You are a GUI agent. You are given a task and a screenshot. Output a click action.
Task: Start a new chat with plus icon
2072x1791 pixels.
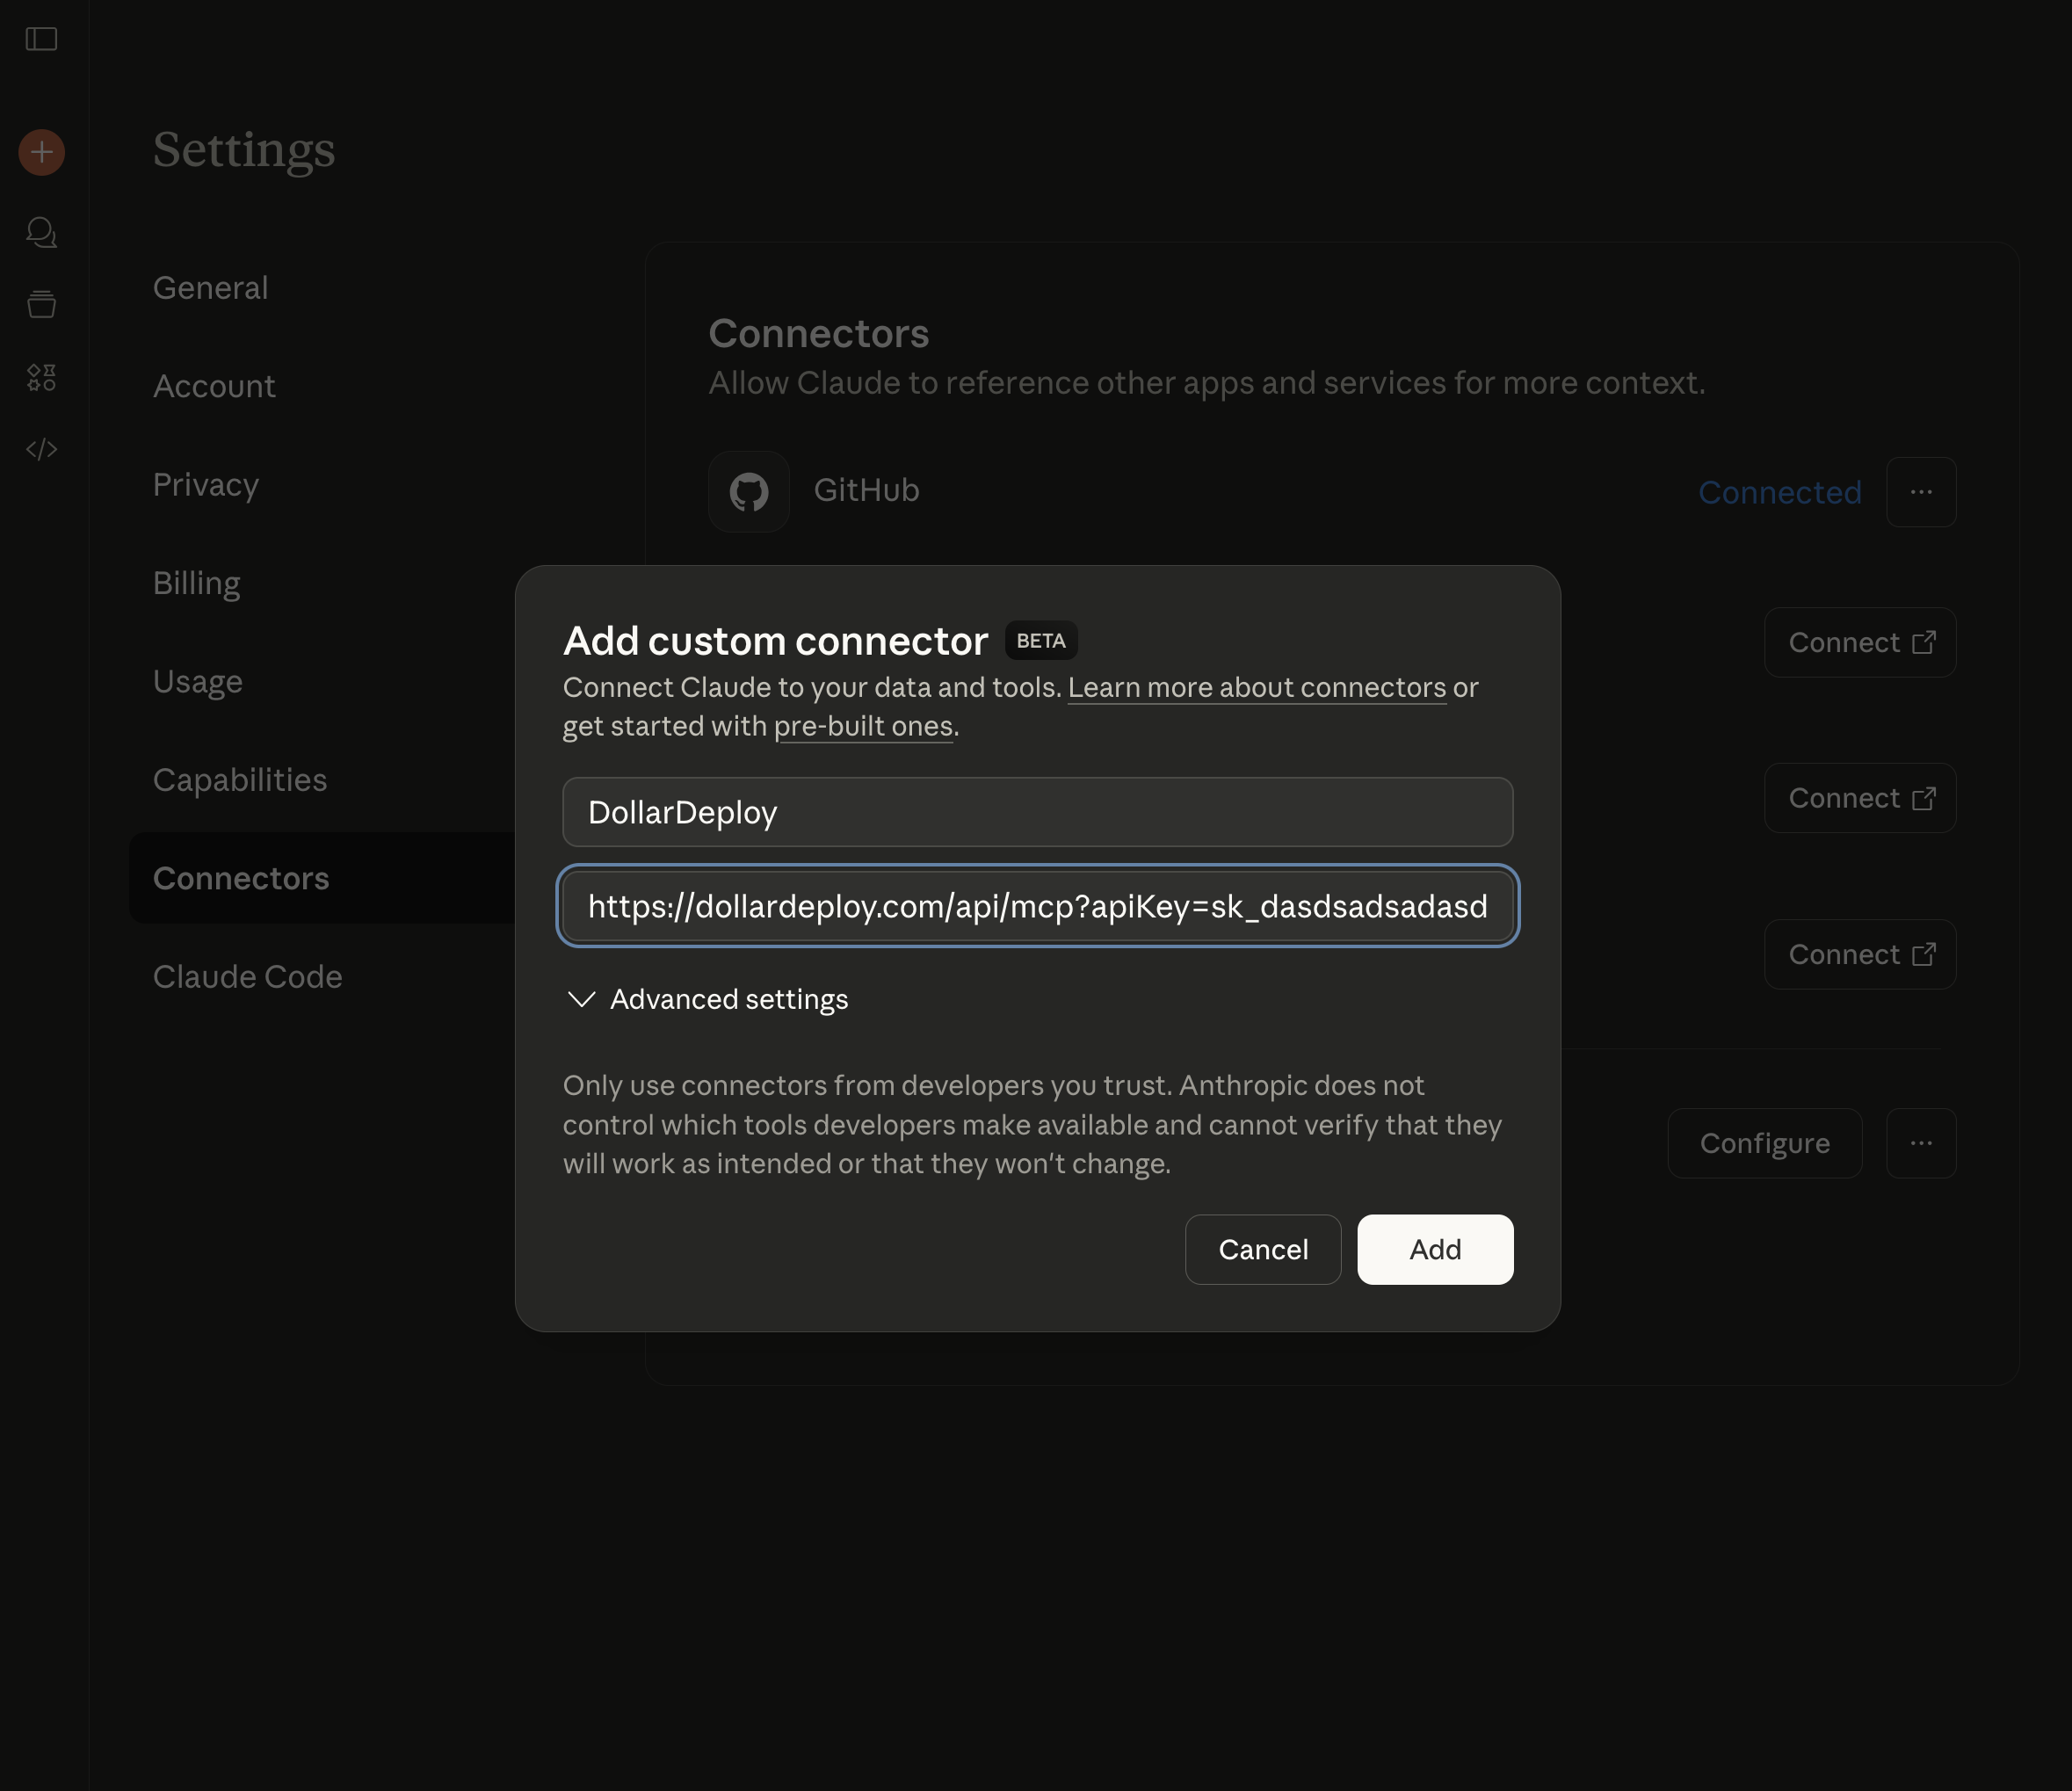click(41, 152)
